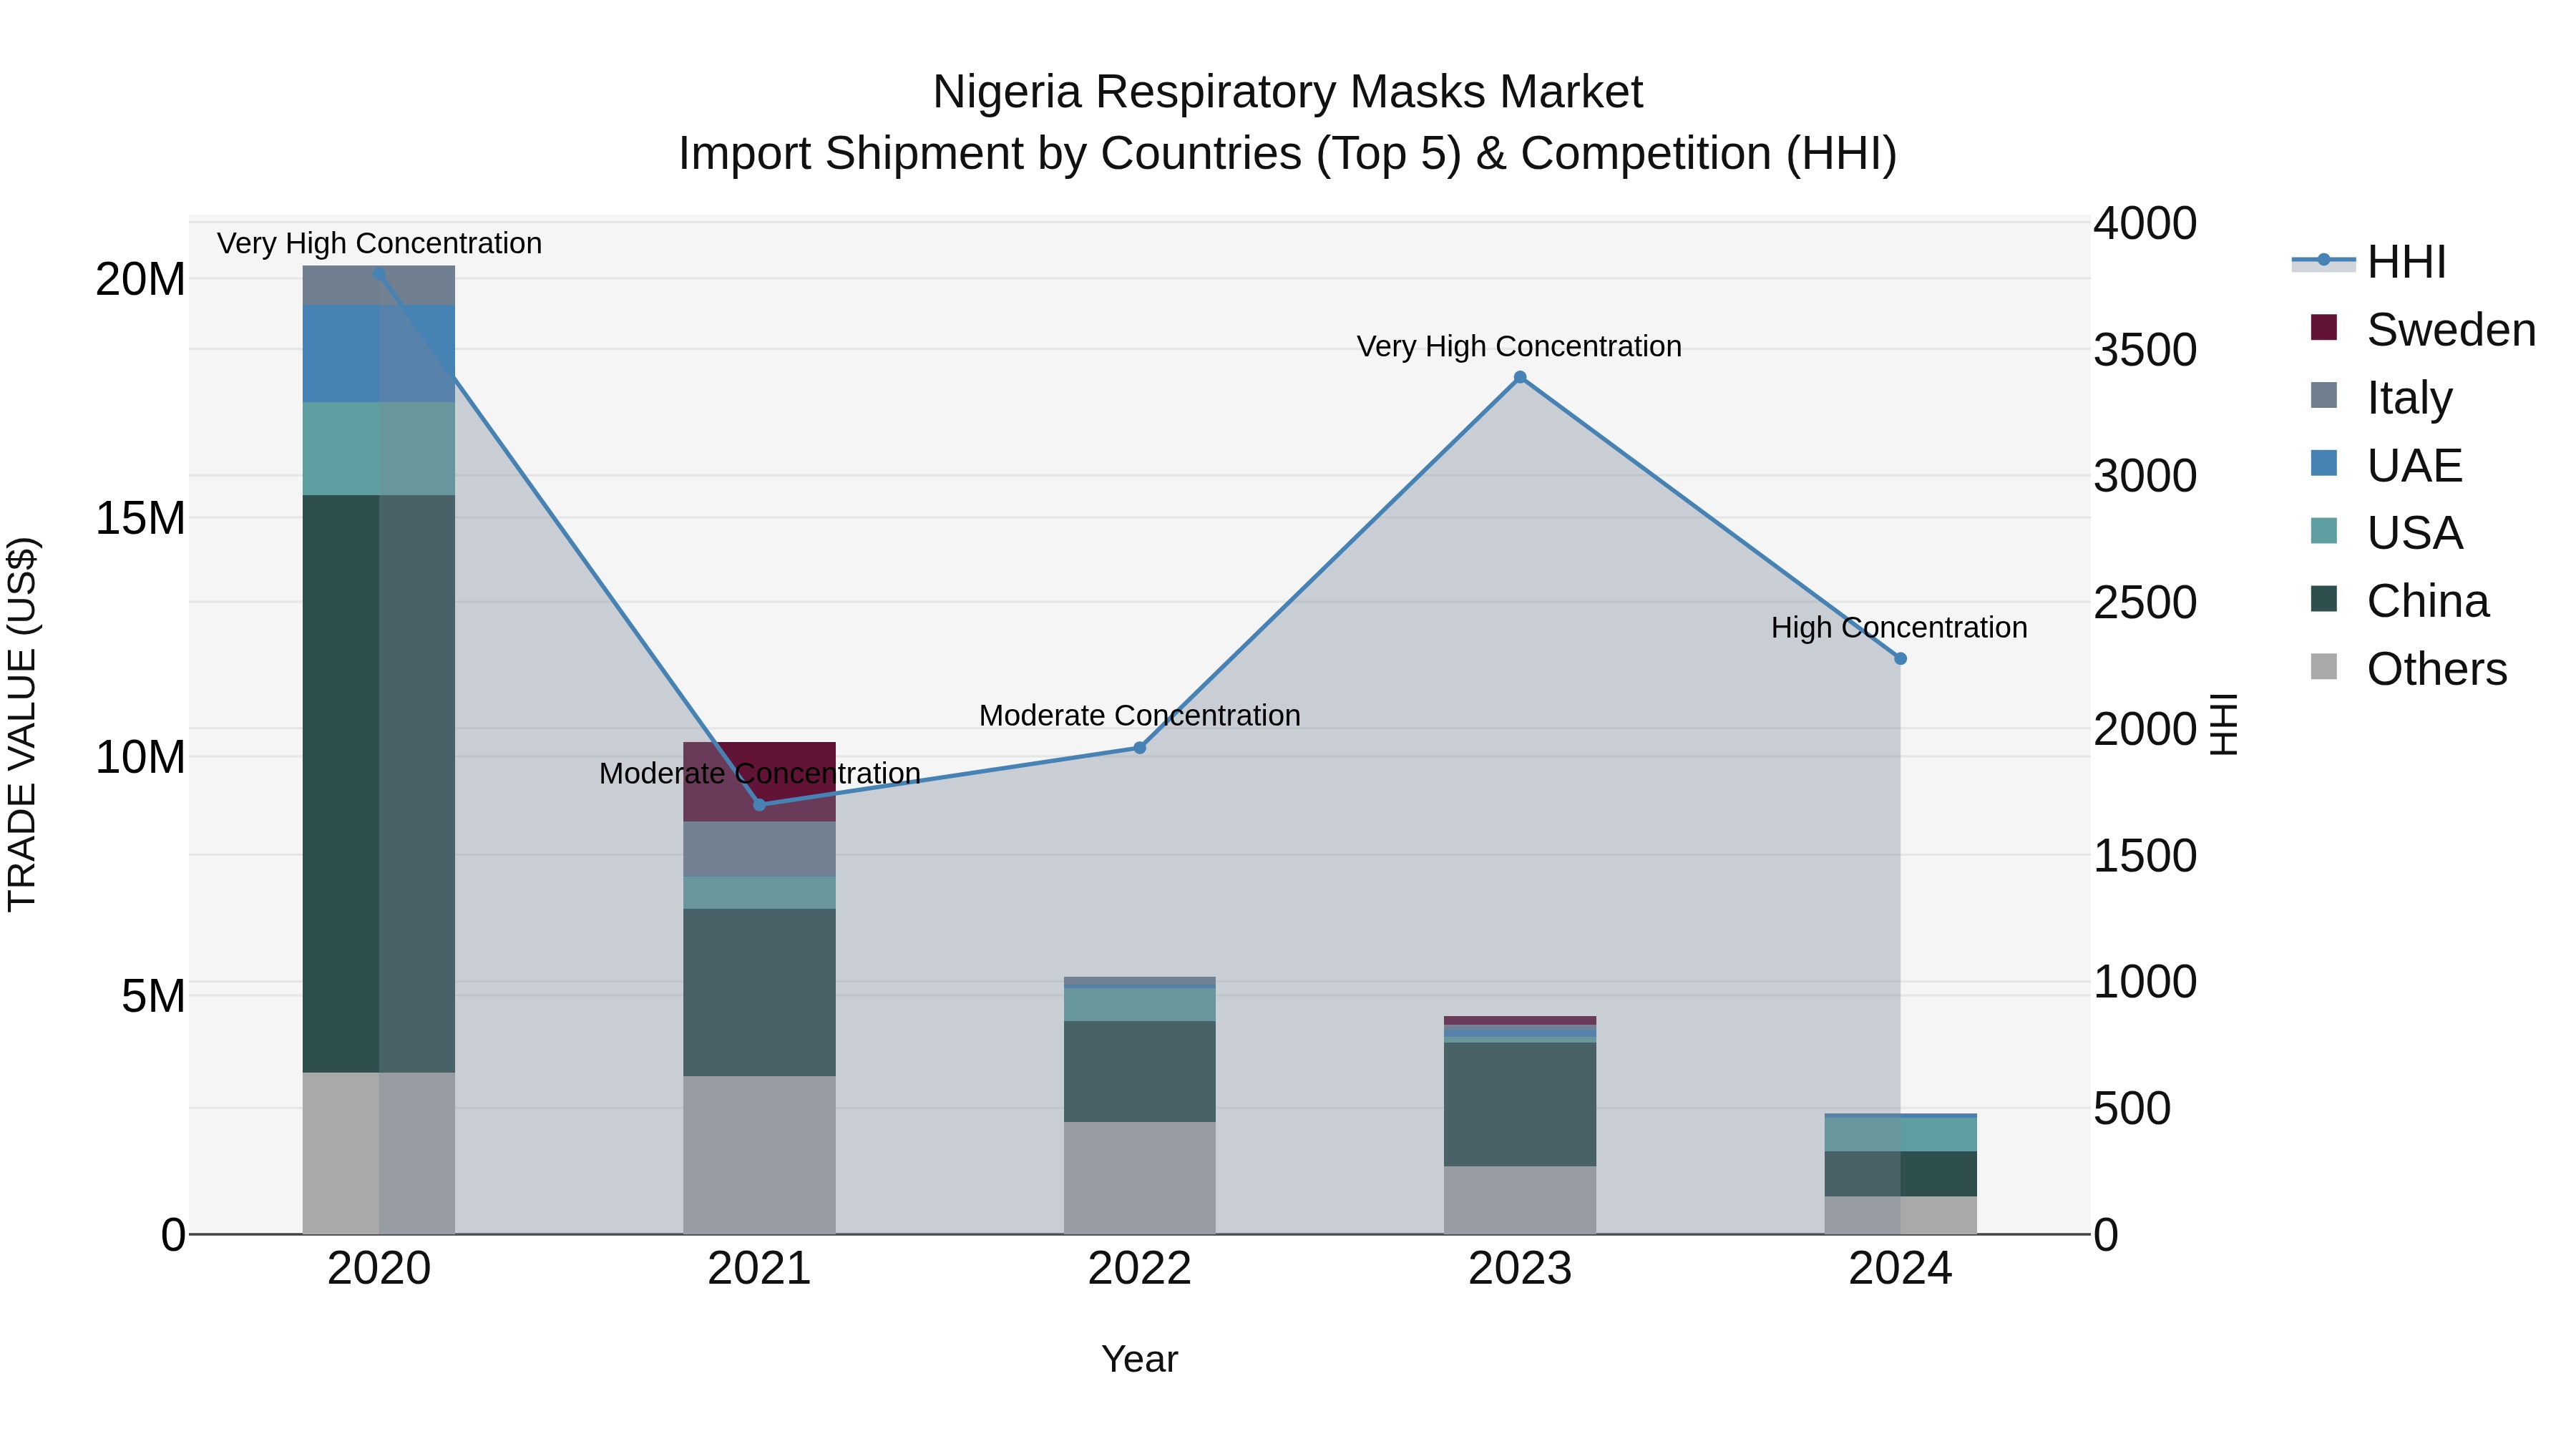Click the Others segment of the 2020 bar

[379, 1153]
